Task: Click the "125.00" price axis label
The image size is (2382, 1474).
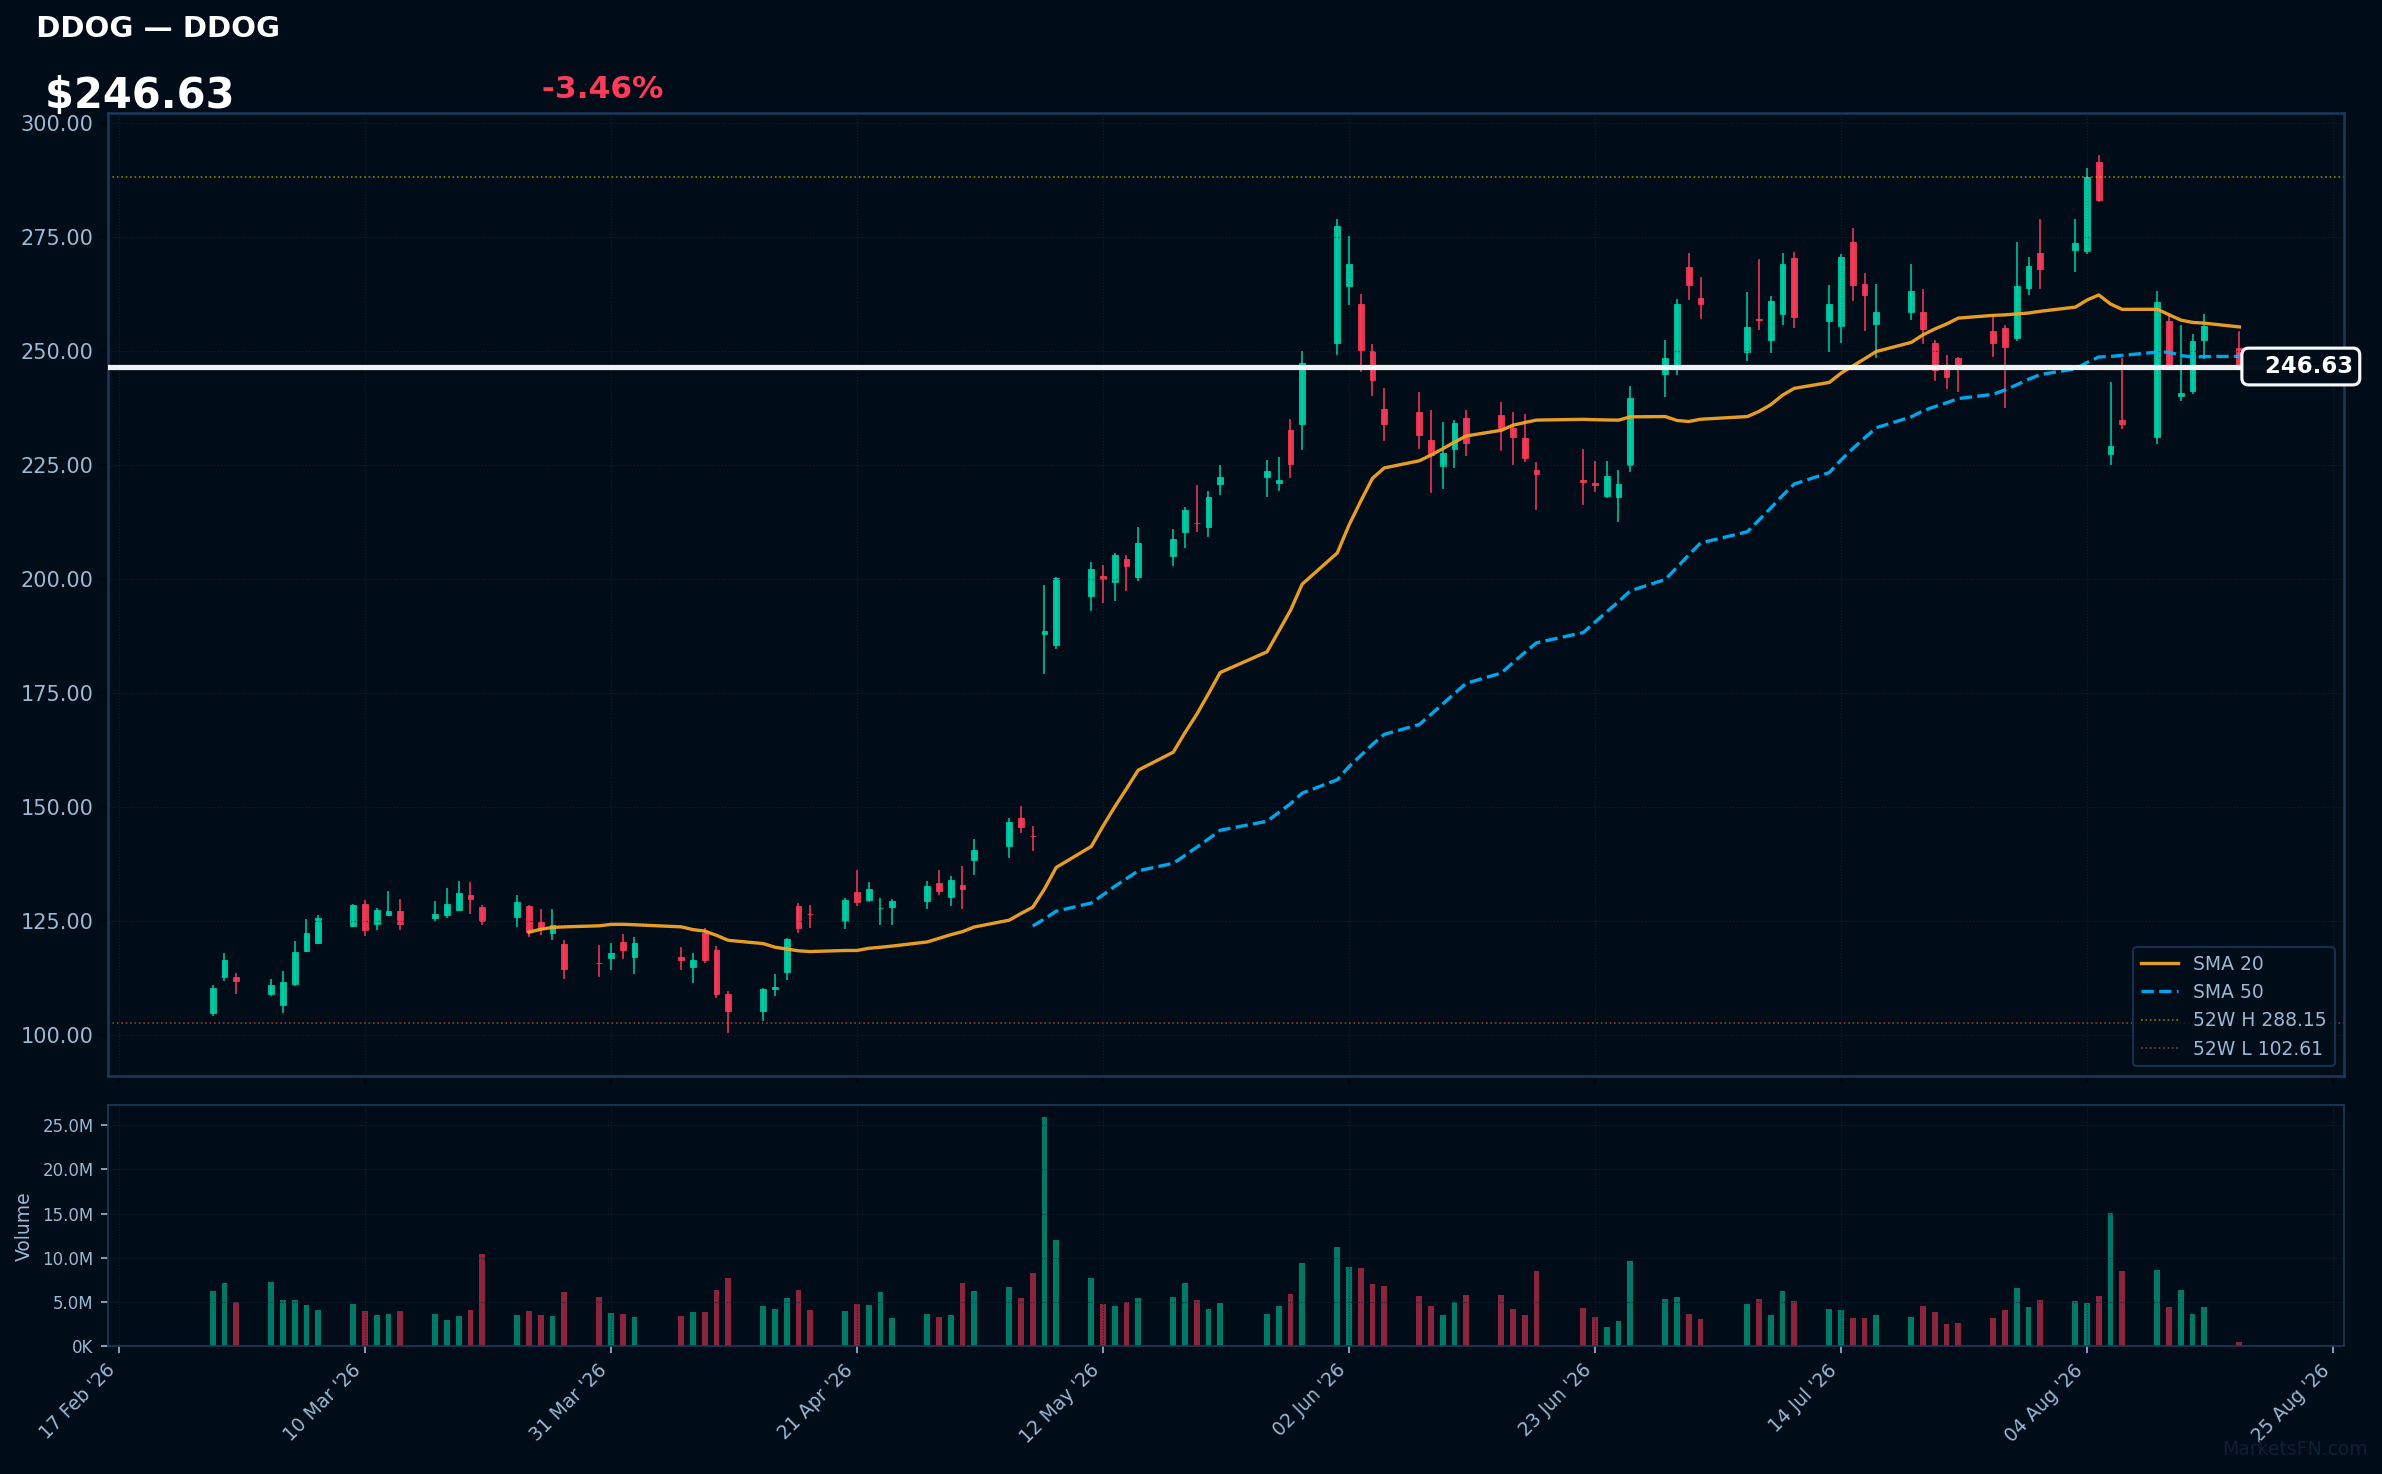Action: coord(57,921)
